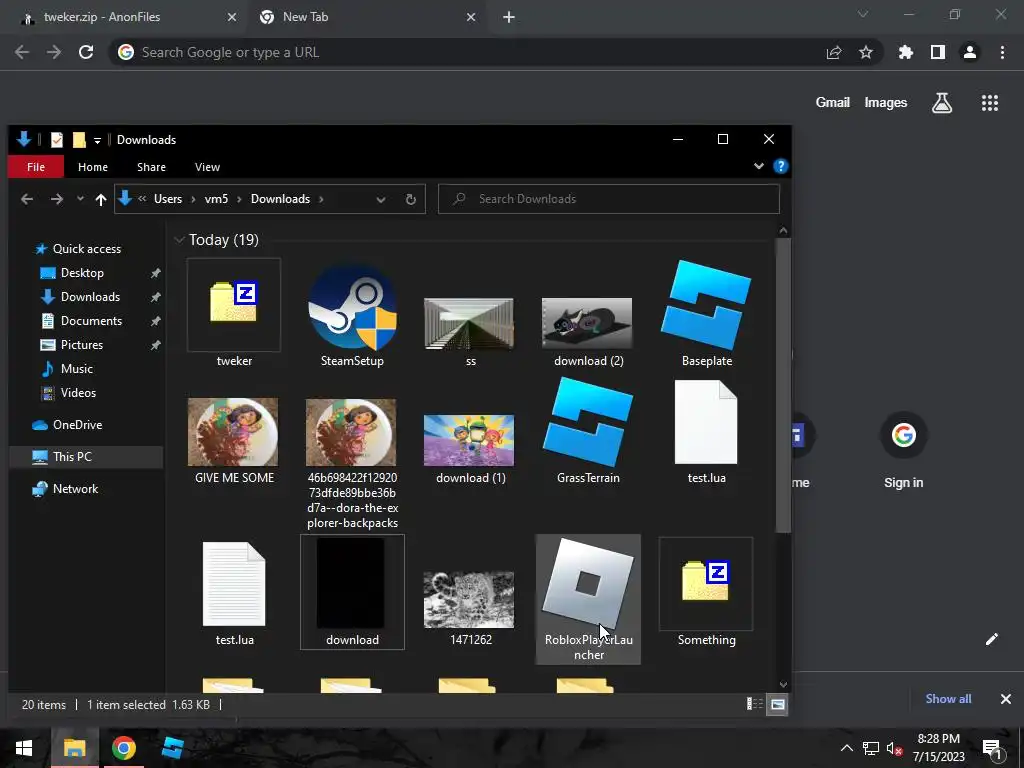Viewport: 1024px width, 768px height.
Task: Open the File menu in Explorer
Action: pyautogui.click(x=36, y=167)
